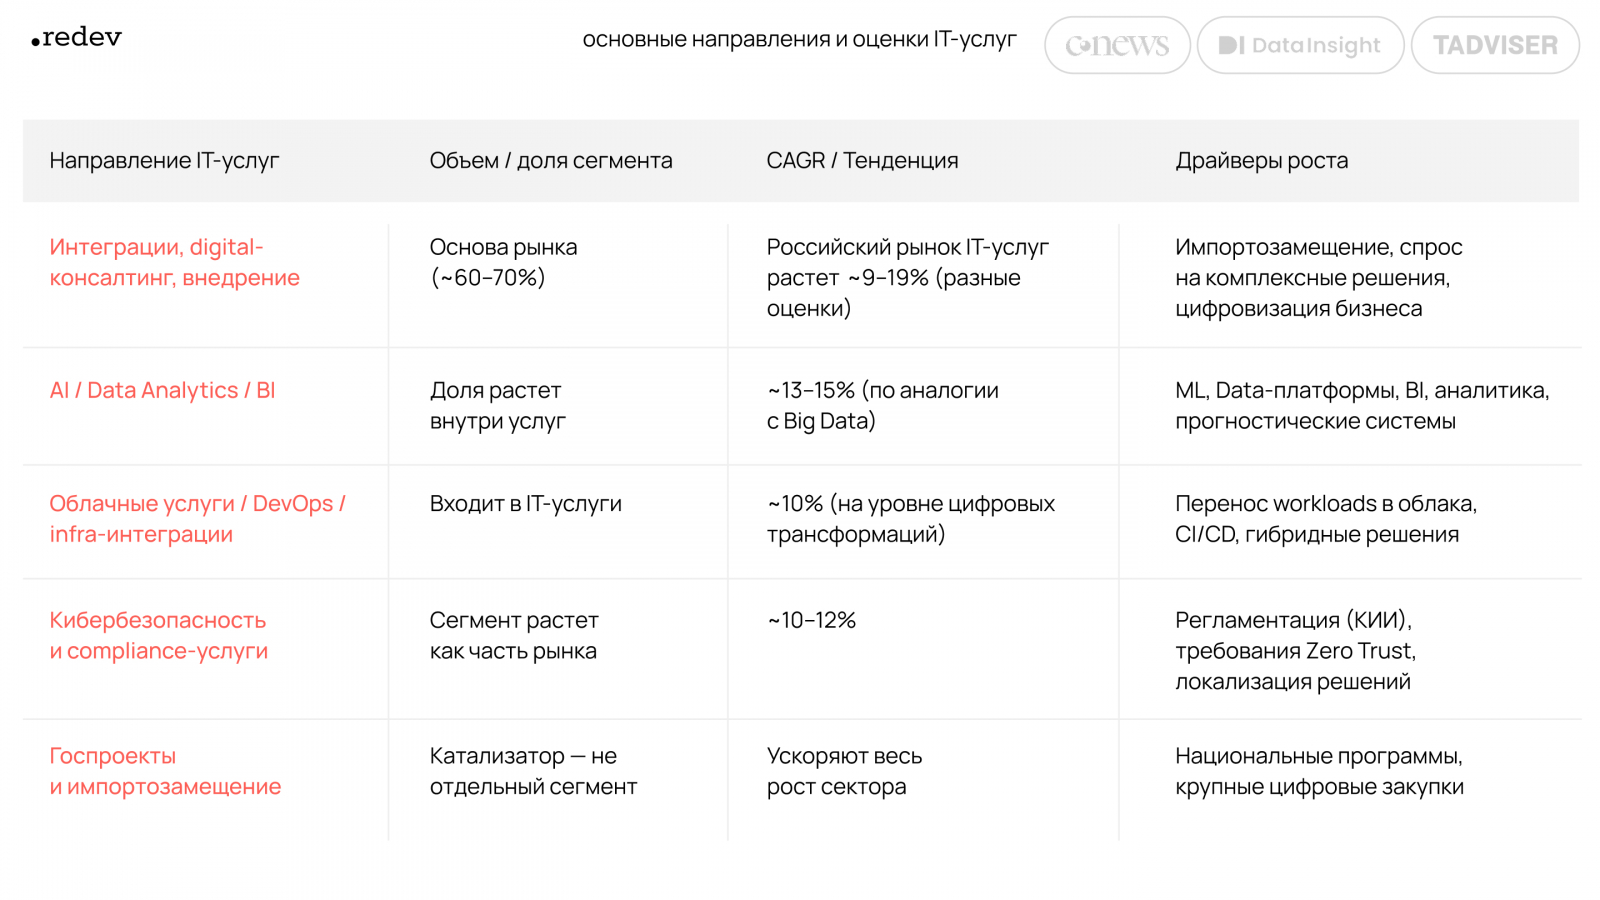
Task: Click 'Госпроекты и импортозамещение' row label
Action: [165, 771]
